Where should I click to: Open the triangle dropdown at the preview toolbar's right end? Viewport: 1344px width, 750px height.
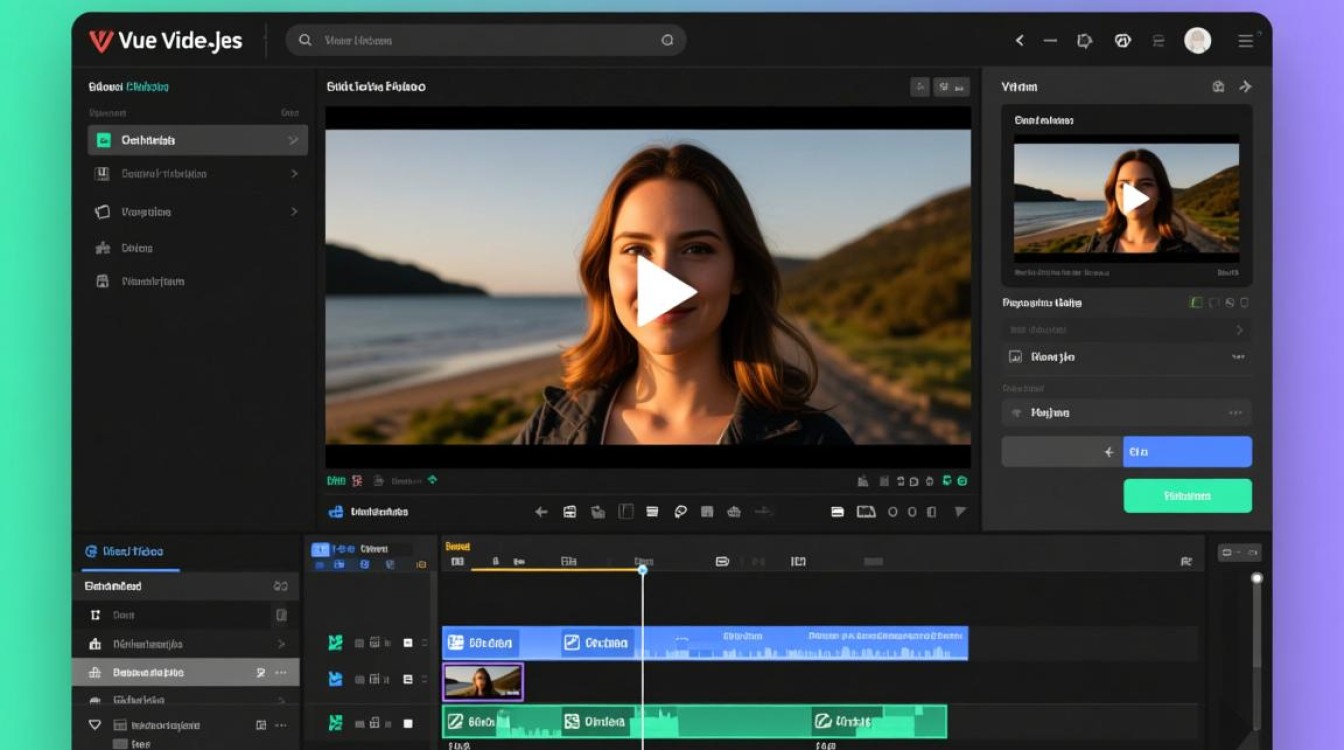coord(960,512)
